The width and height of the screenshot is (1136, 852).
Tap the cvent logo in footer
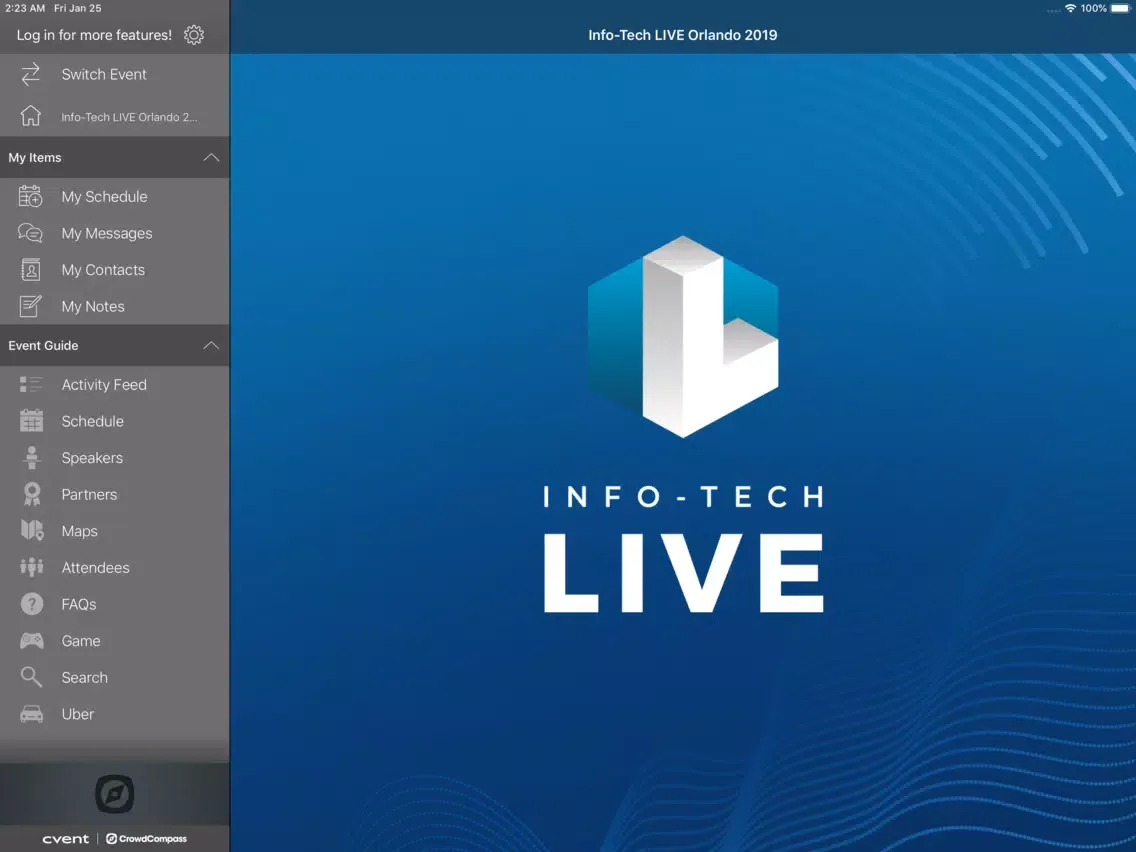pyautogui.click(x=66, y=839)
